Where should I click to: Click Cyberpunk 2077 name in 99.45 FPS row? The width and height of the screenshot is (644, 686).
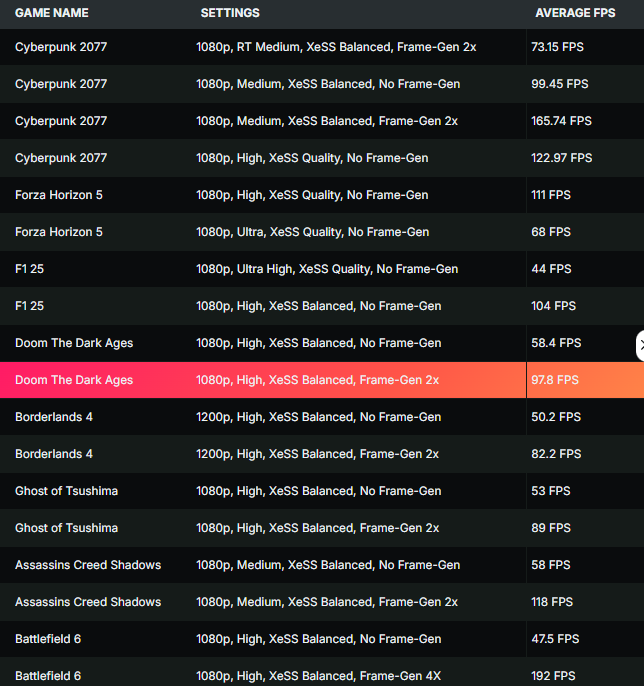[x=61, y=84]
